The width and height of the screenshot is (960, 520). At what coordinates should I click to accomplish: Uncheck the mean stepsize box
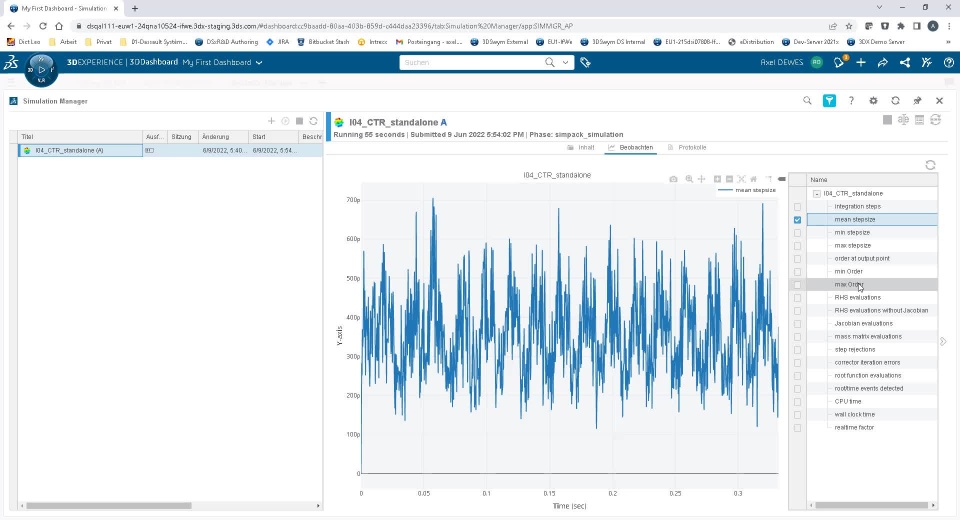coord(797,220)
